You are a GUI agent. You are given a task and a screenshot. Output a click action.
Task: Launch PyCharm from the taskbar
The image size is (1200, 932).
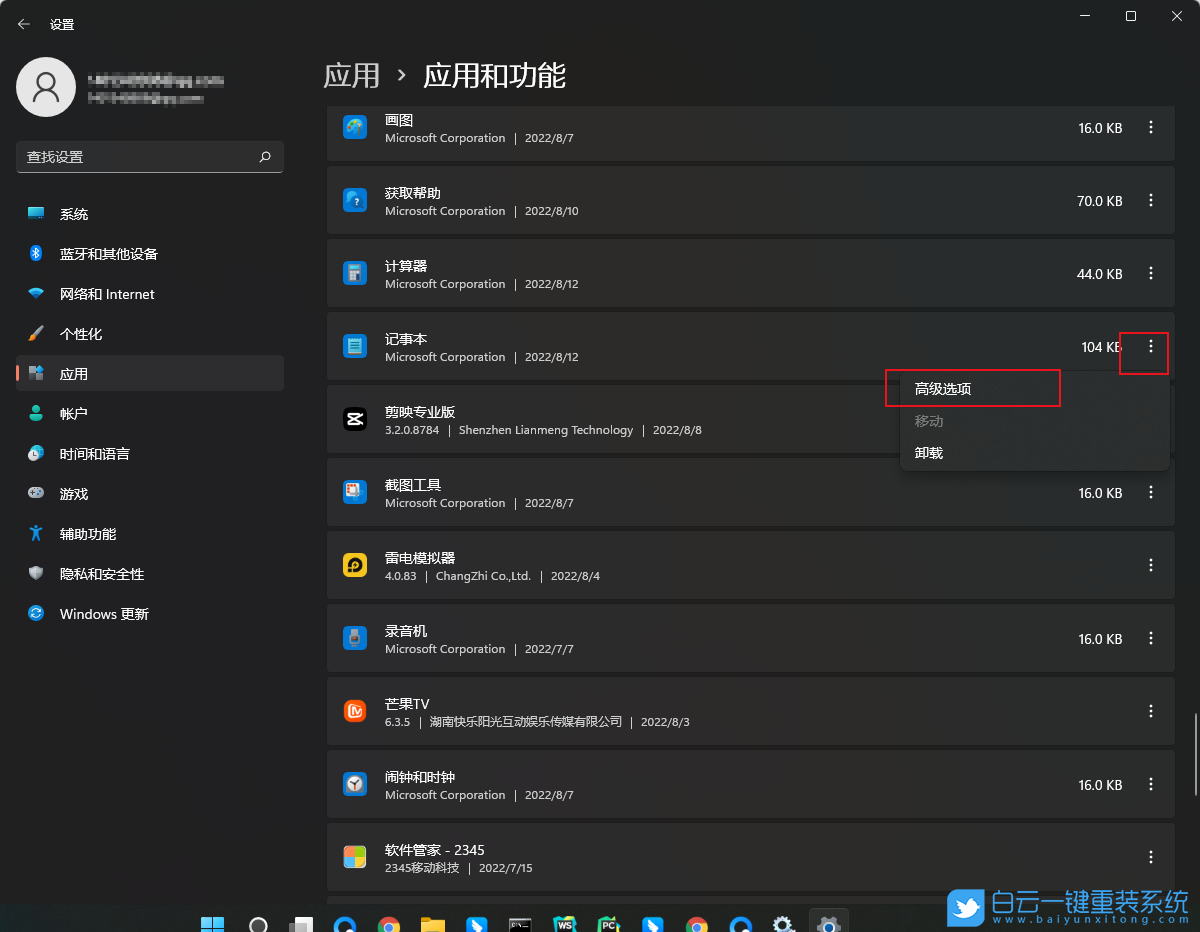[608, 922]
